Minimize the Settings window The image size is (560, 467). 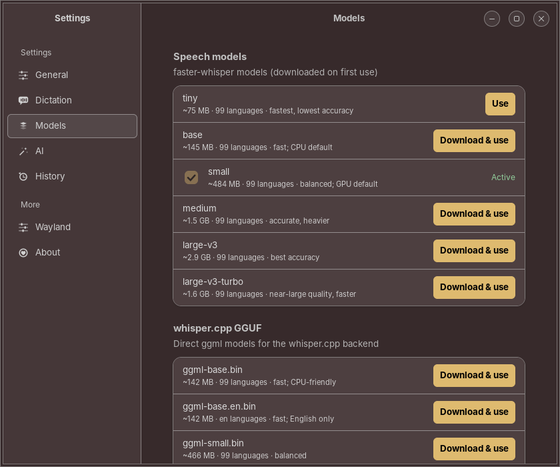(x=492, y=19)
